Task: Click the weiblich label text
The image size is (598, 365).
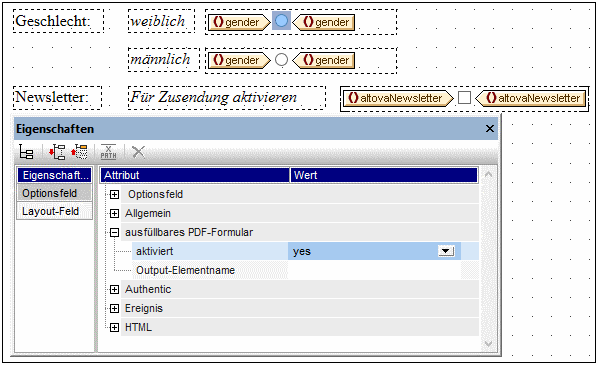Action: (x=158, y=21)
